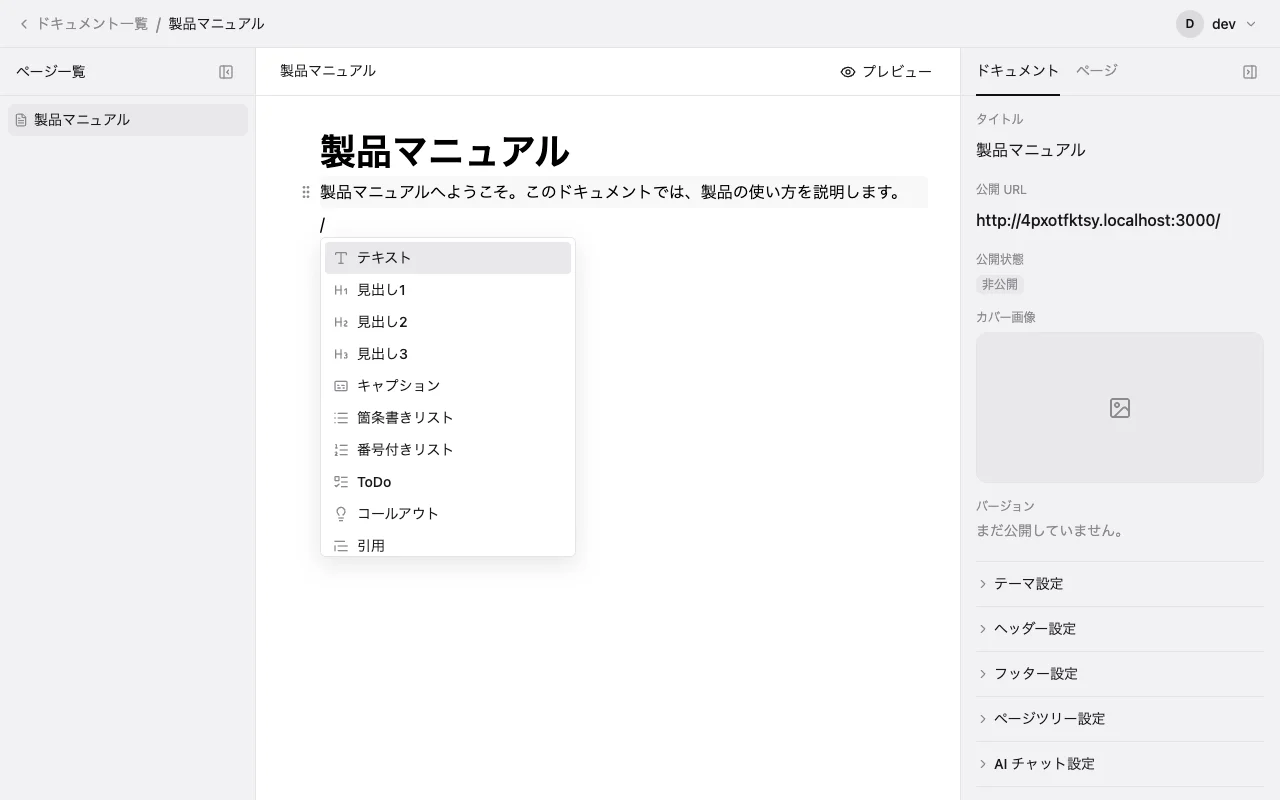1280x800 pixels.
Task: Click the 番号付きリスト numbered list icon
Action: point(341,450)
